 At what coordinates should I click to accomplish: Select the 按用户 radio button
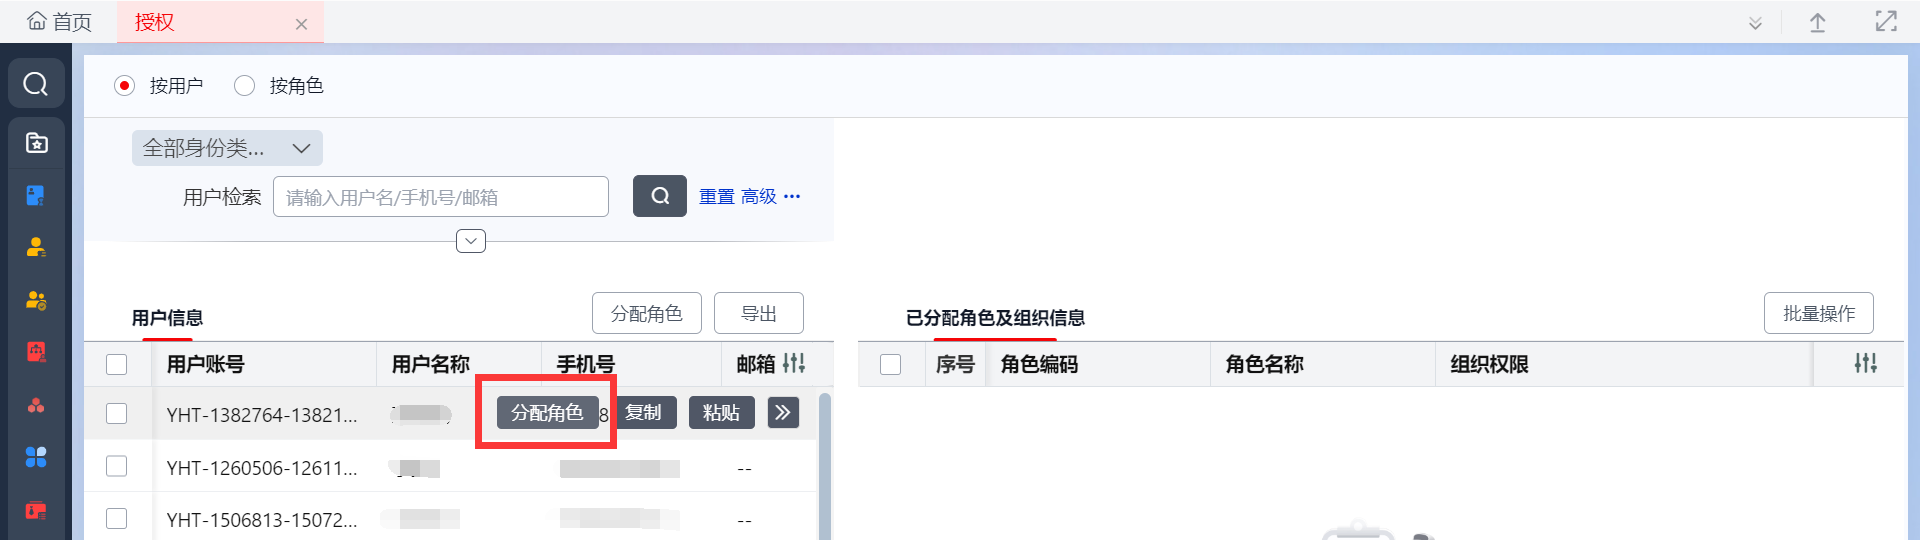point(125,86)
